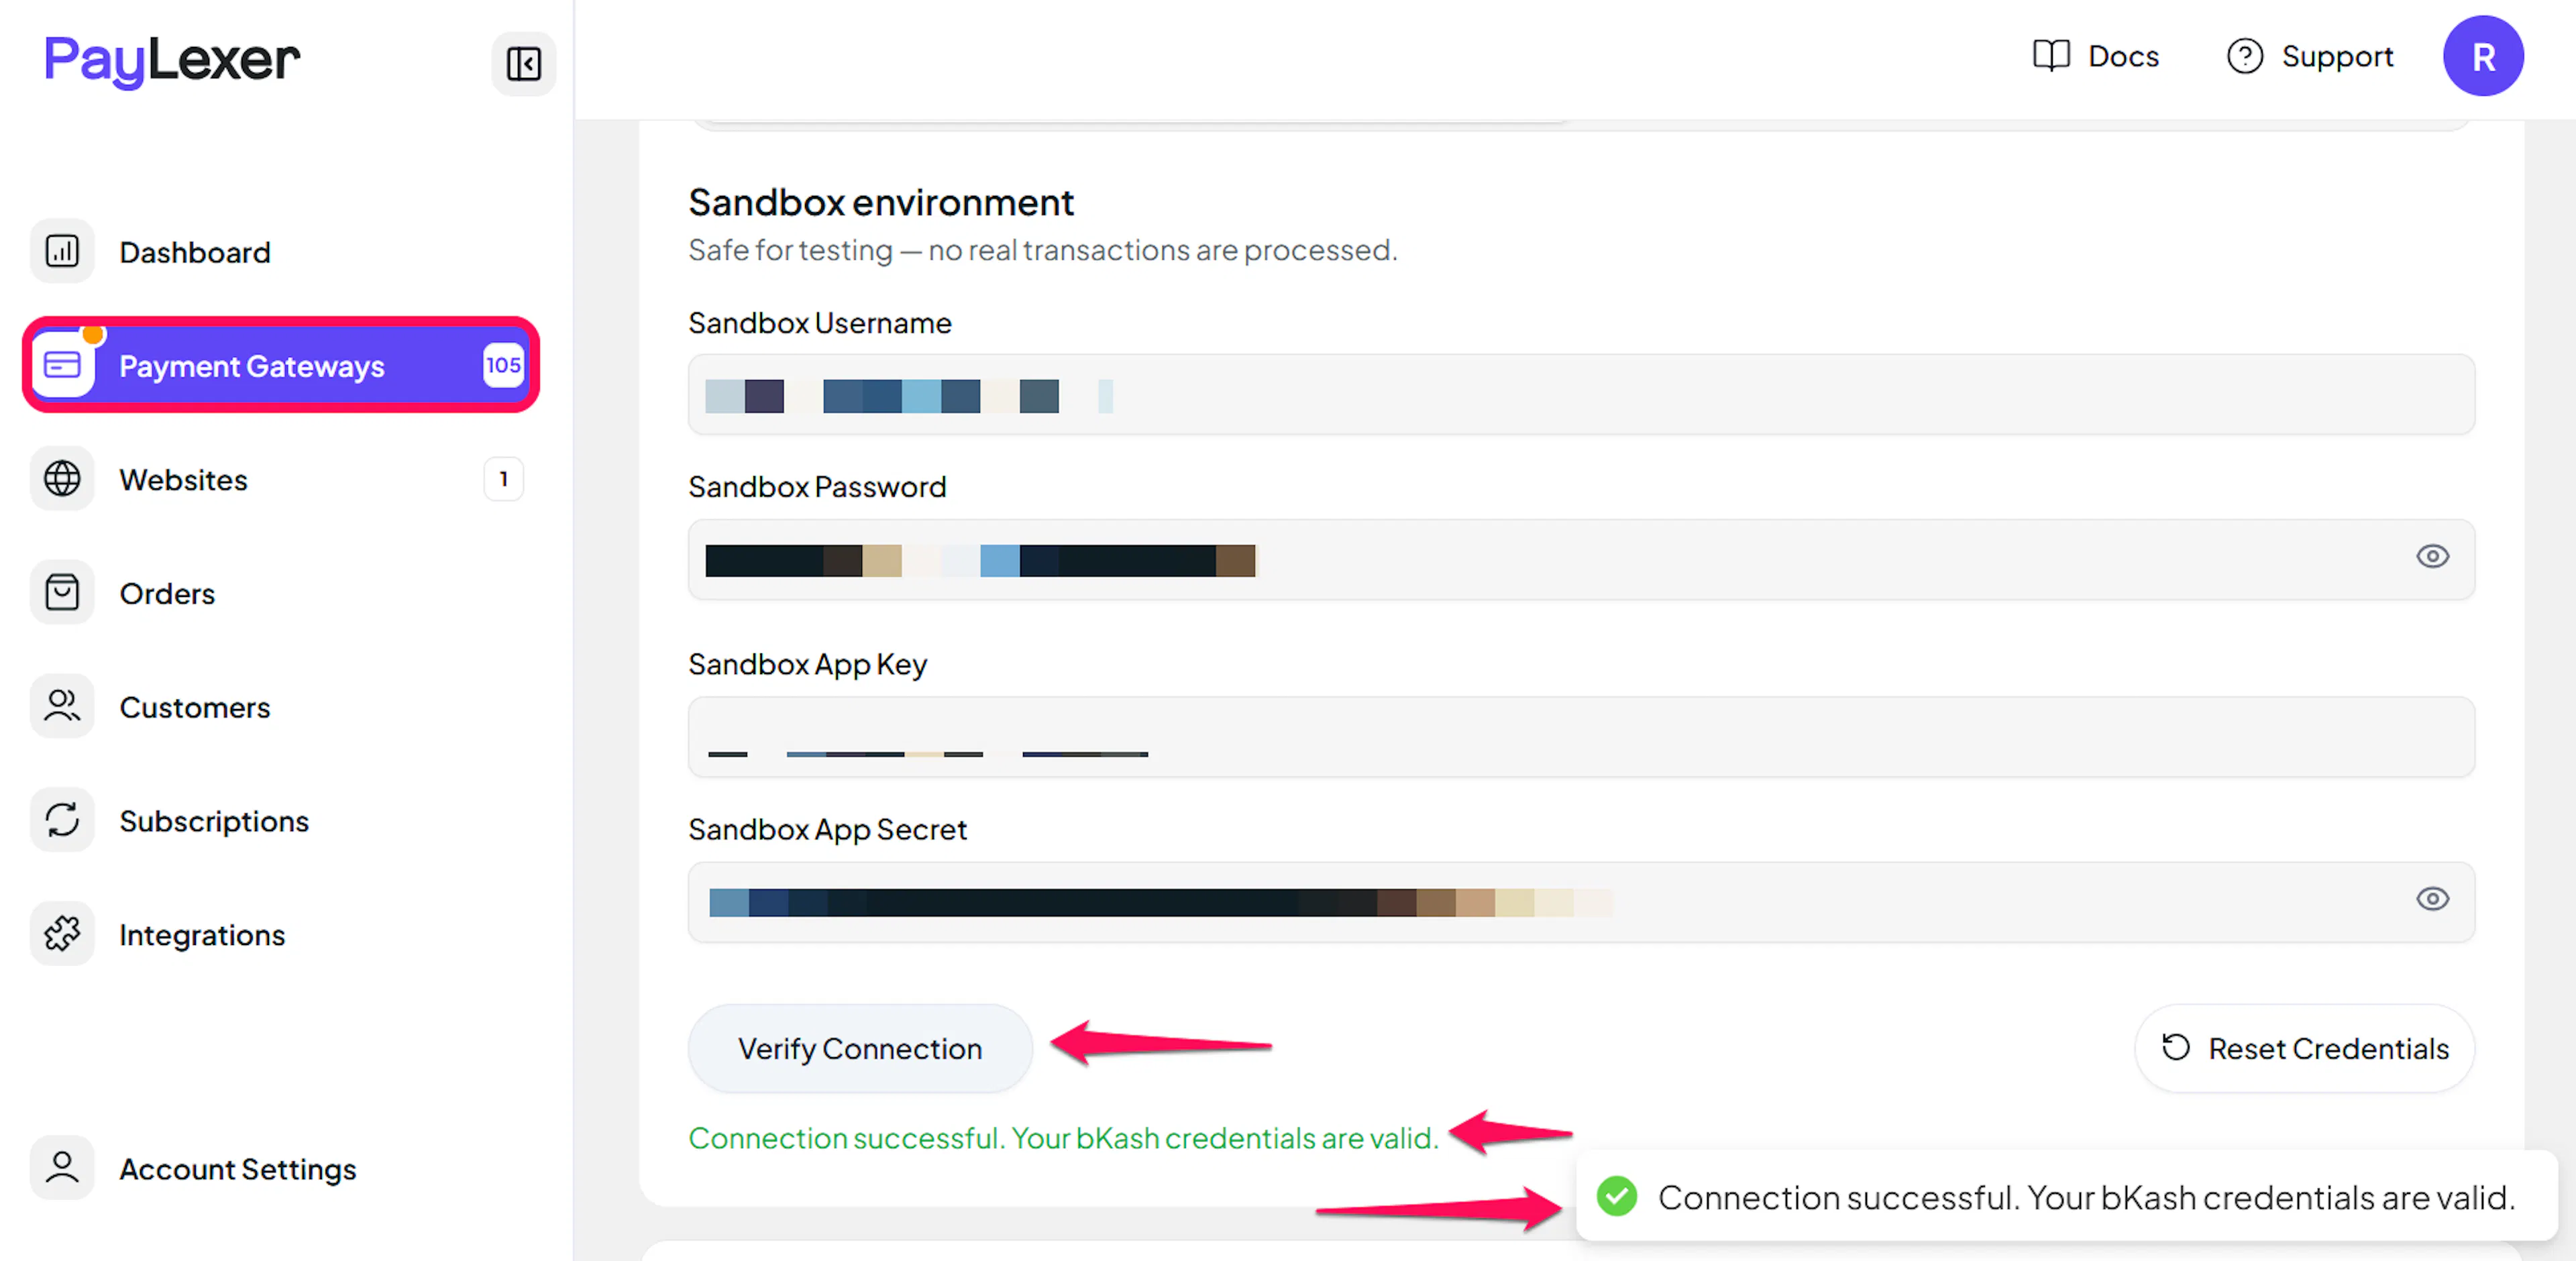Screen dimensions: 2576x1261
Task: Click the Customers people icon
Action: pyautogui.click(x=62, y=706)
